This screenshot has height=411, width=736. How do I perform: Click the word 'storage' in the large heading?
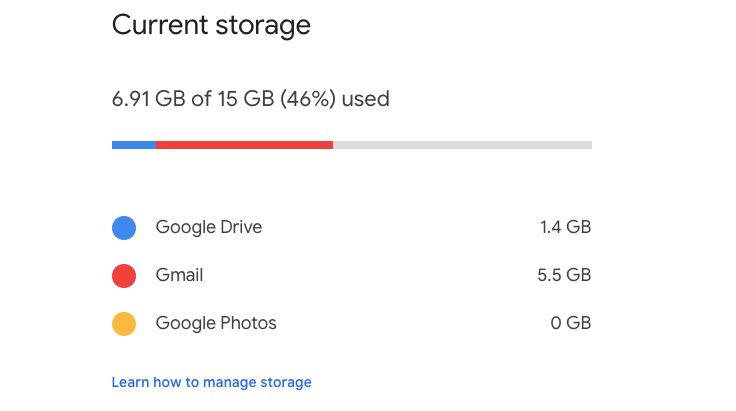pos(264,25)
